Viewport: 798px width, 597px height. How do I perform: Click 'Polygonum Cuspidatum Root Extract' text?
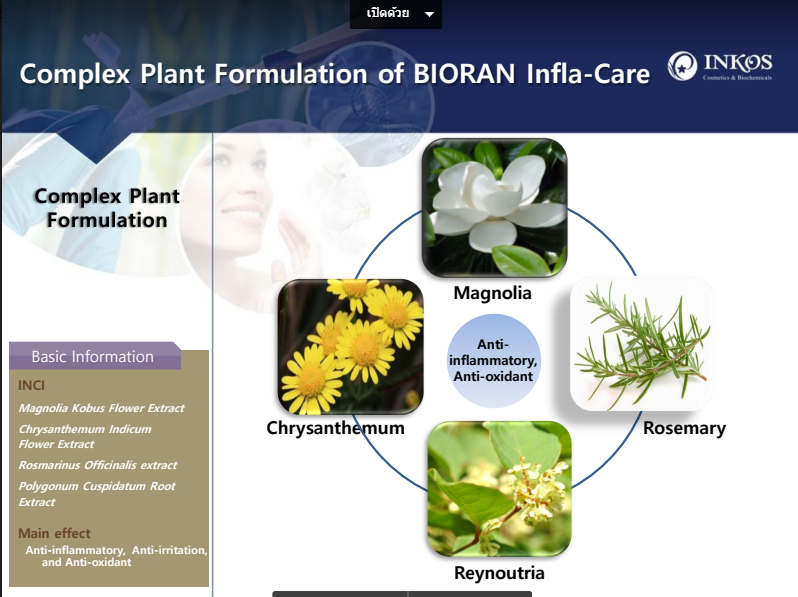(97, 494)
